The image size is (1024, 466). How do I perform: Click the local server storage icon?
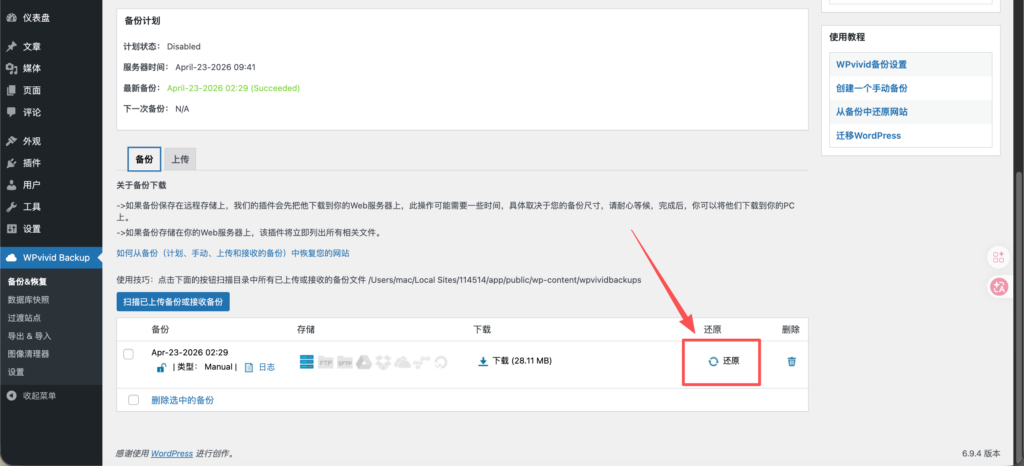pos(306,362)
